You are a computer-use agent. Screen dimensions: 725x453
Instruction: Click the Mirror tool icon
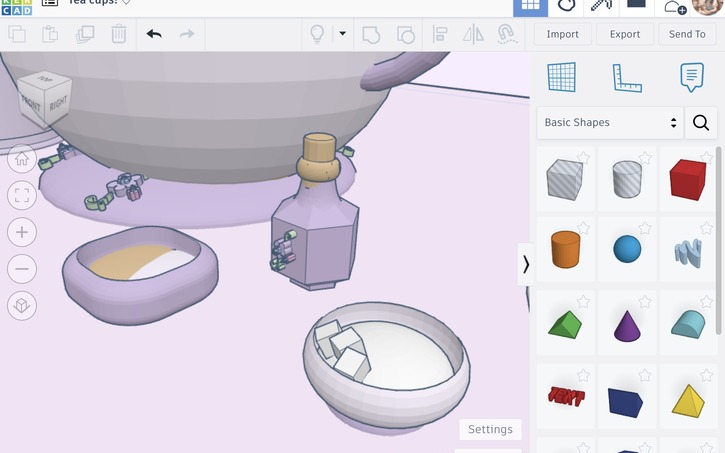click(473, 34)
